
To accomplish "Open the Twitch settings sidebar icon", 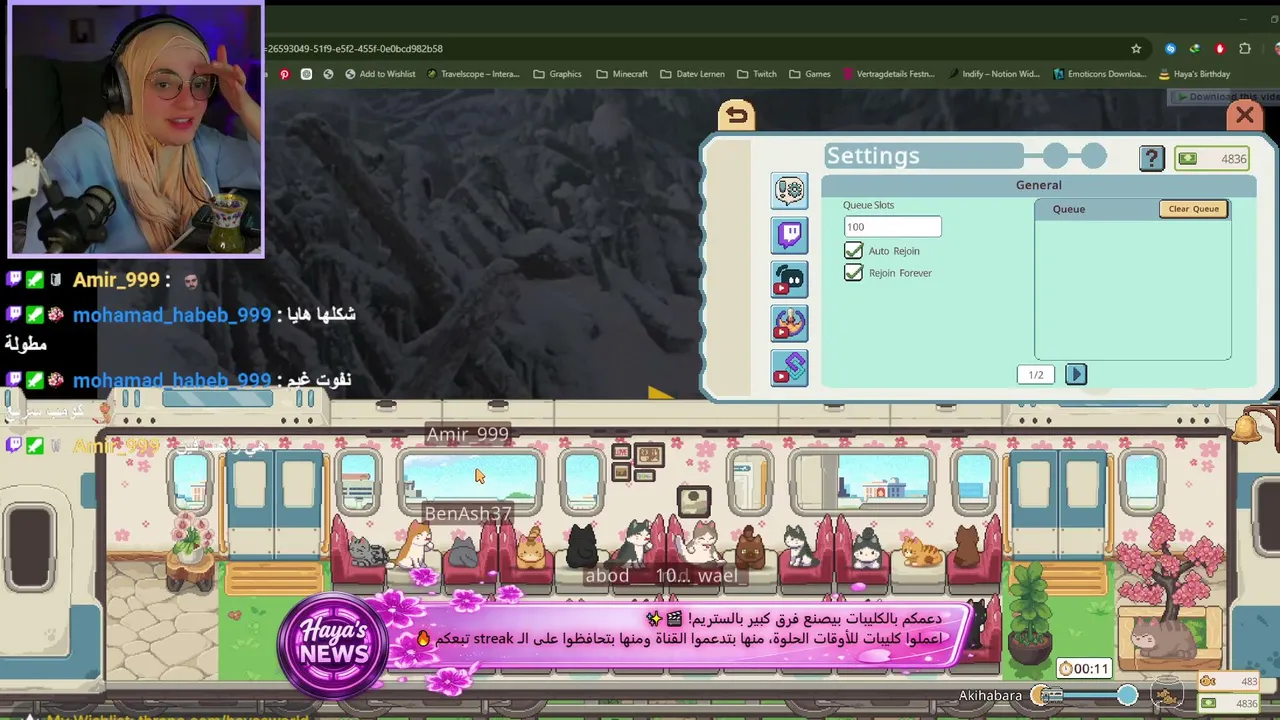I will (789, 235).
